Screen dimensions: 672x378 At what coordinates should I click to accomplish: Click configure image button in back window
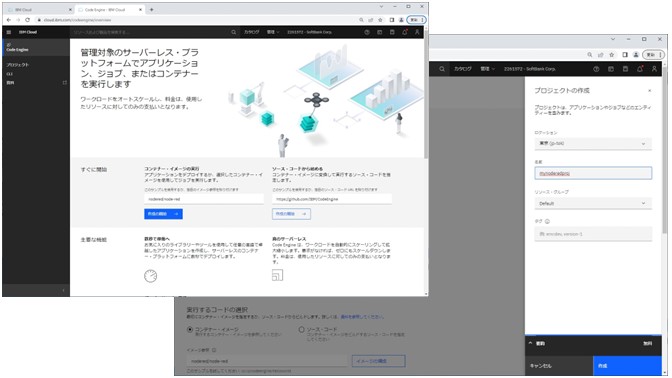[378, 361]
